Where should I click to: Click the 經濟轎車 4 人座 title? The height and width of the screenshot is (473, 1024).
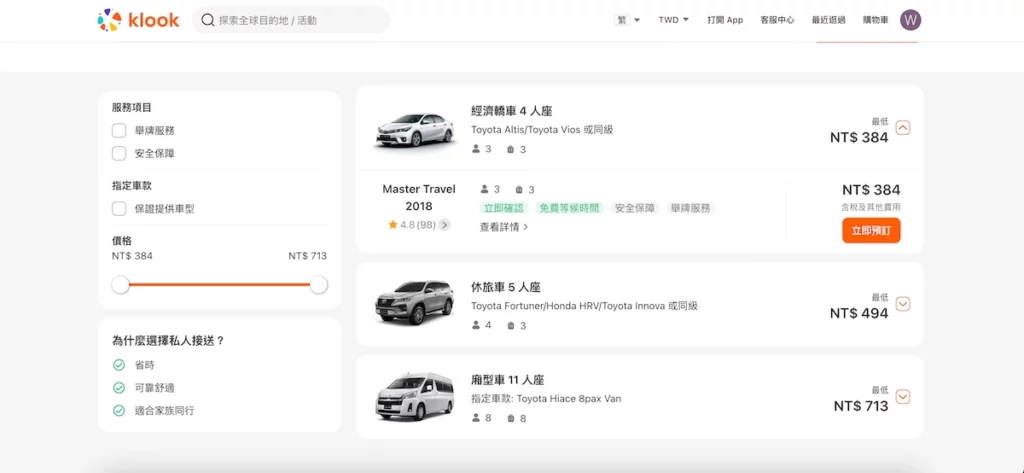tap(512, 110)
